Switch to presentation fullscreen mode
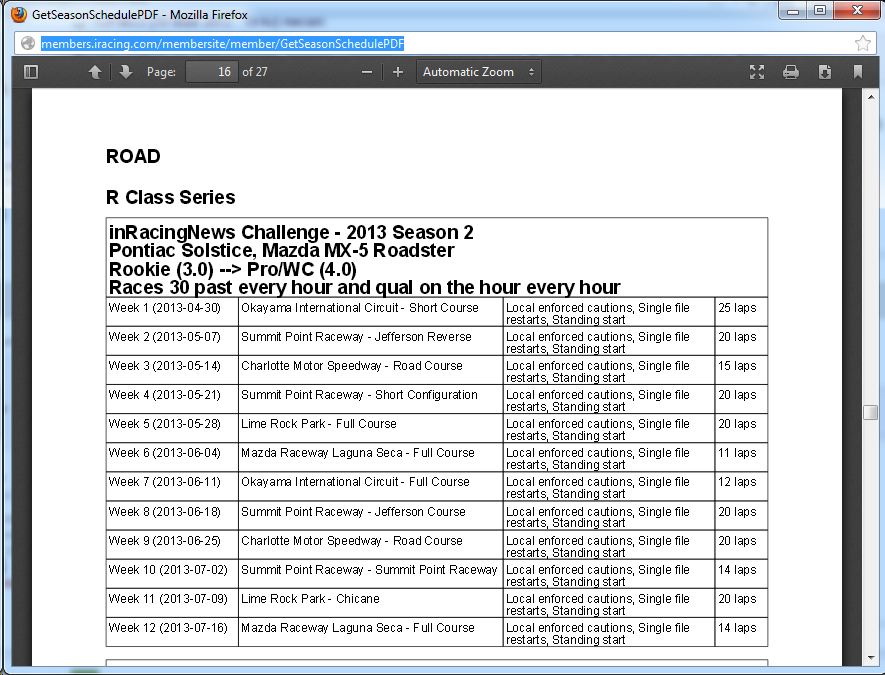885x675 pixels. pos(757,72)
